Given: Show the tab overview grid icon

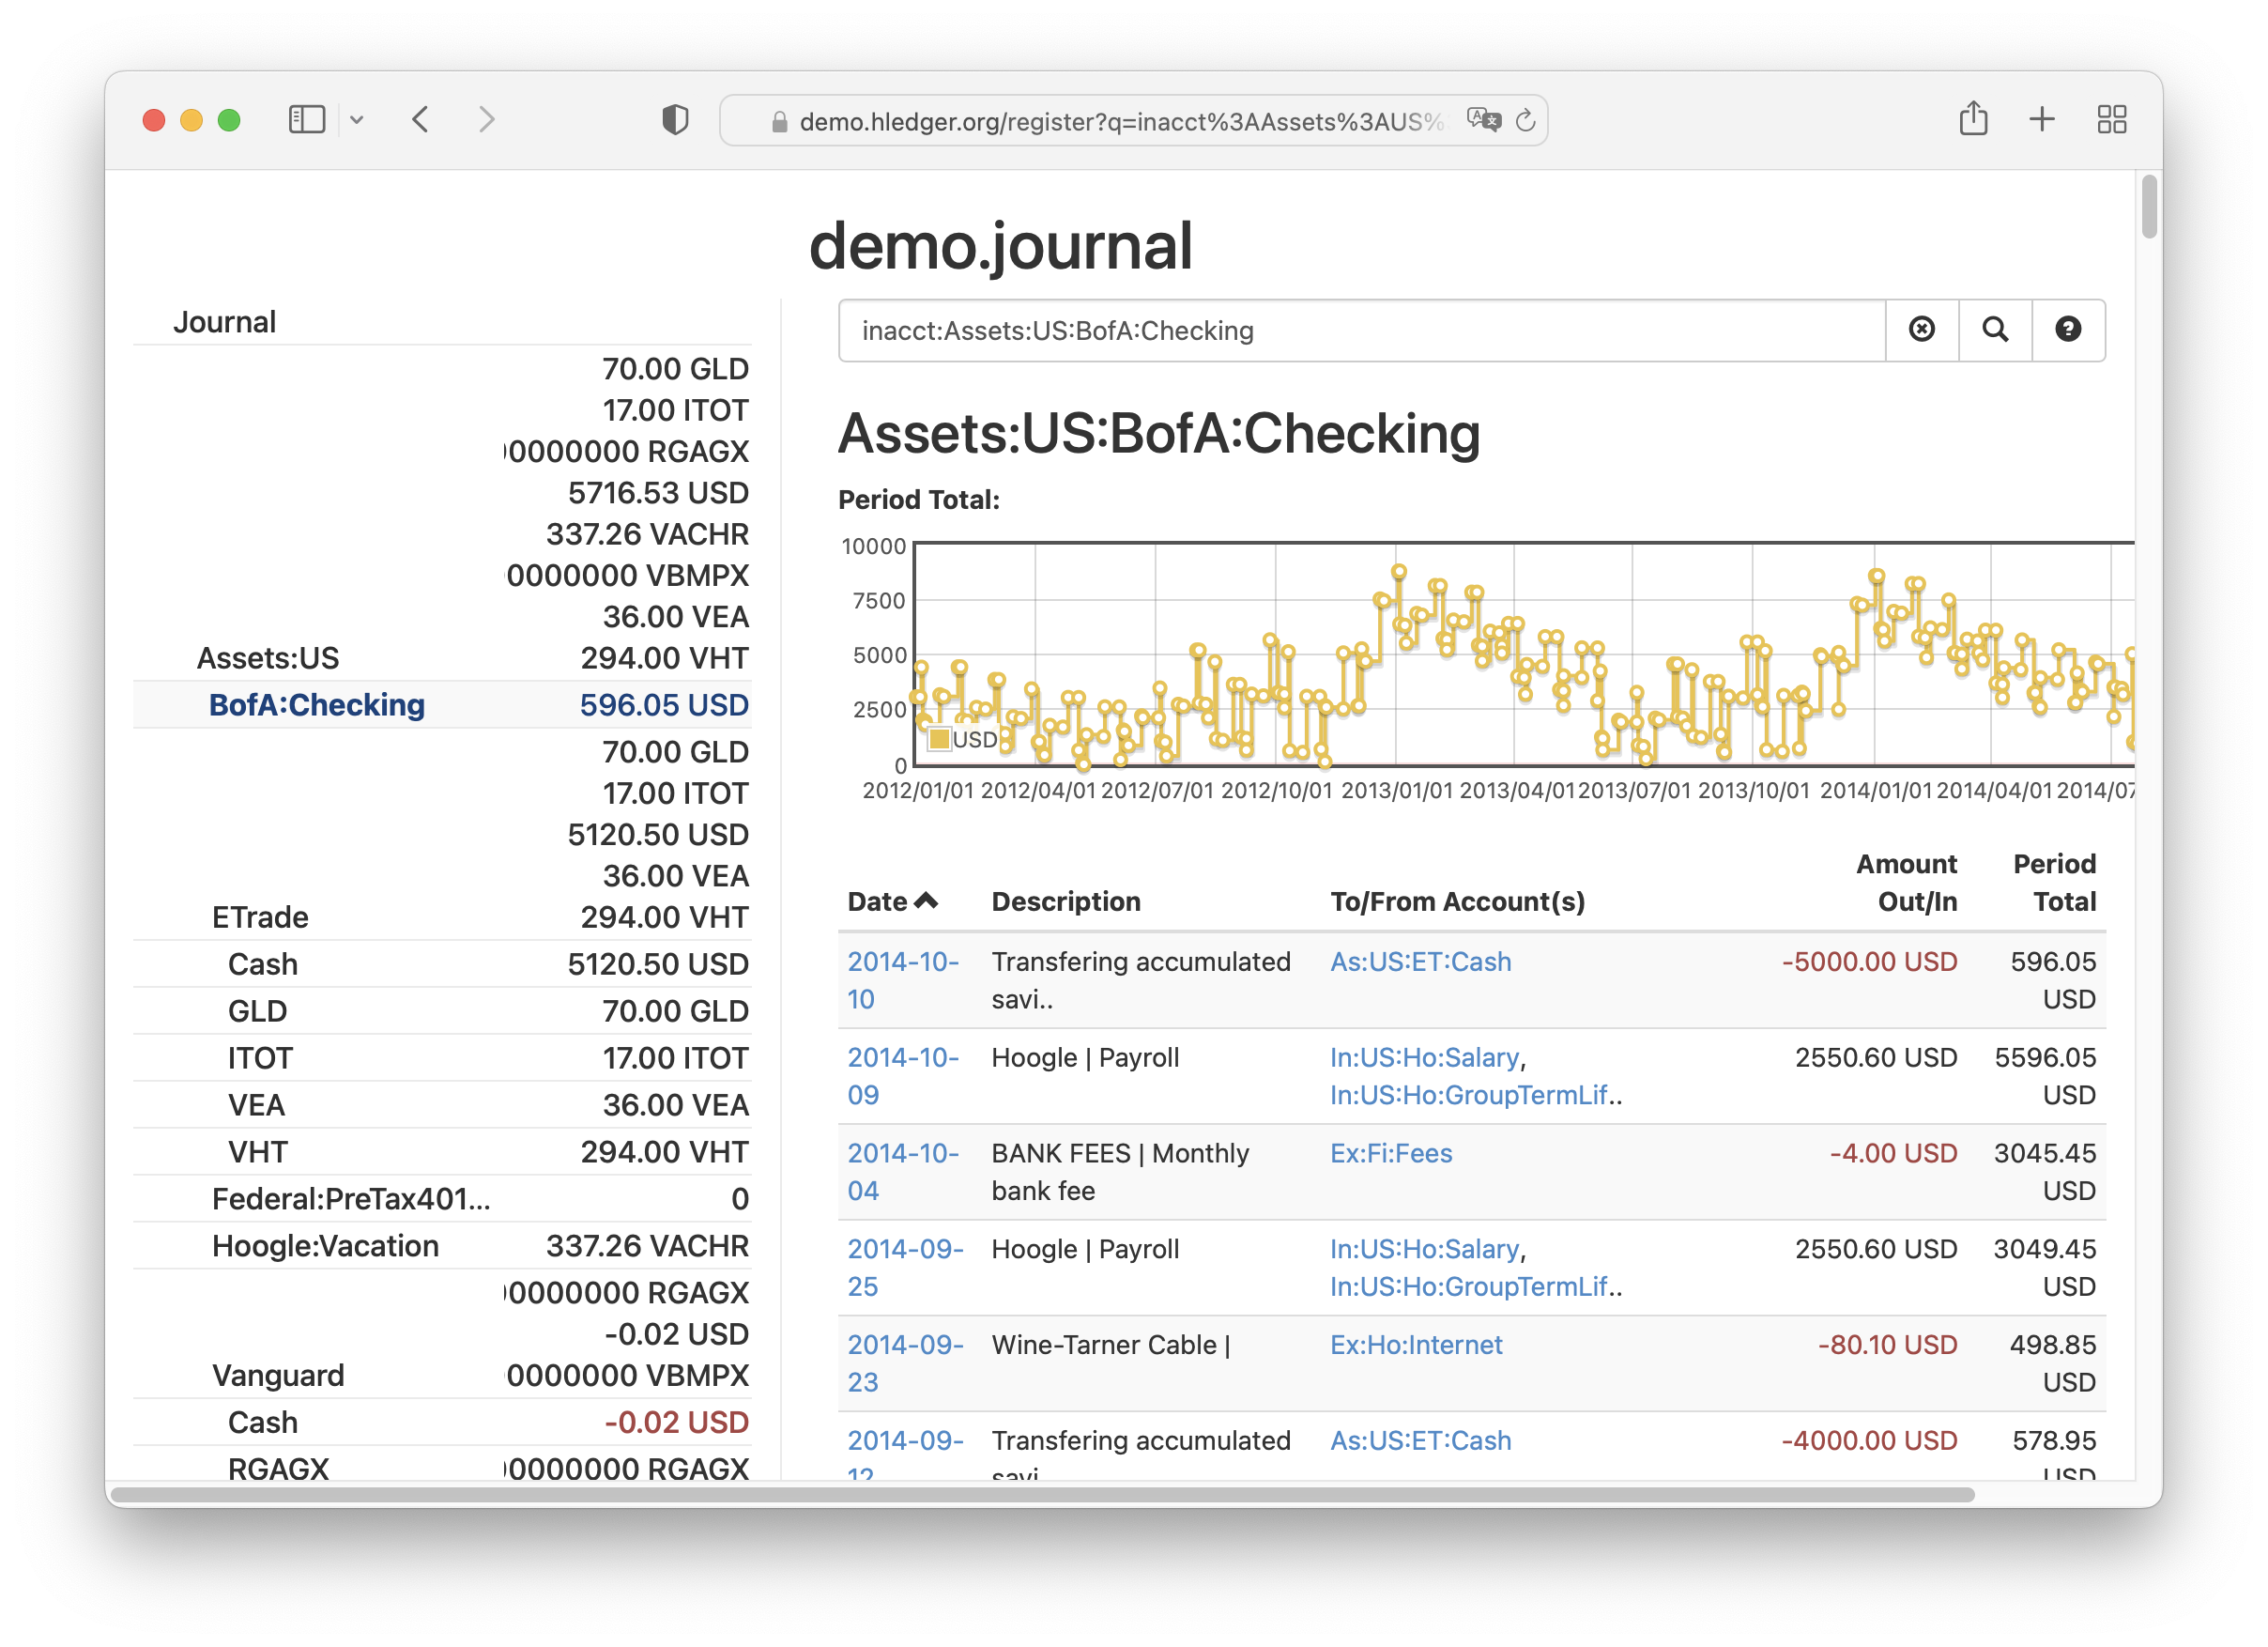Looking at the screenshot, I should 2111,120.
